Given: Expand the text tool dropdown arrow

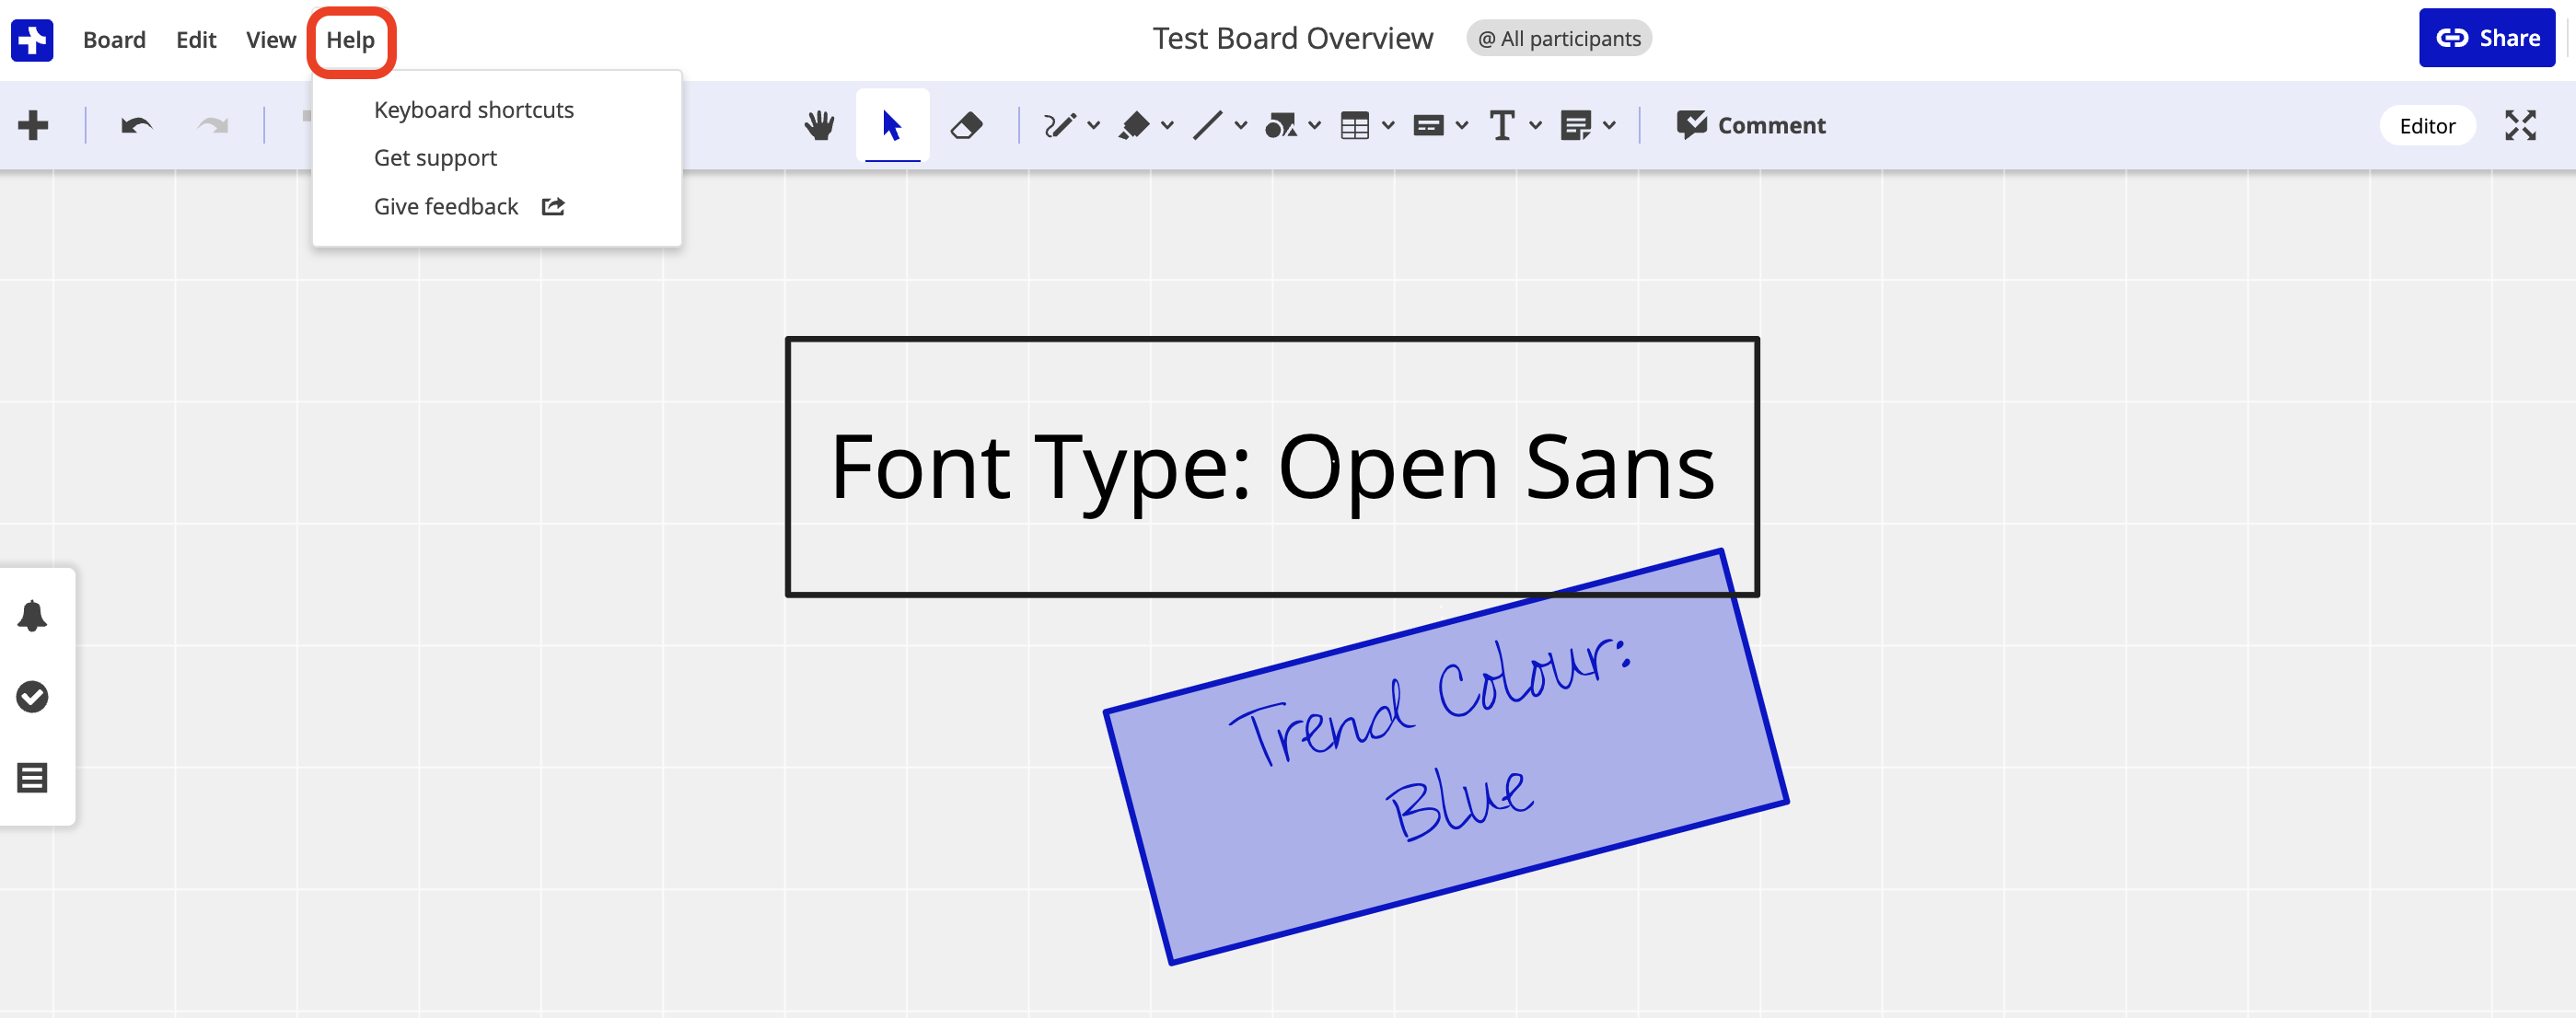Looking at the screenshot, I should (1535, 125).
